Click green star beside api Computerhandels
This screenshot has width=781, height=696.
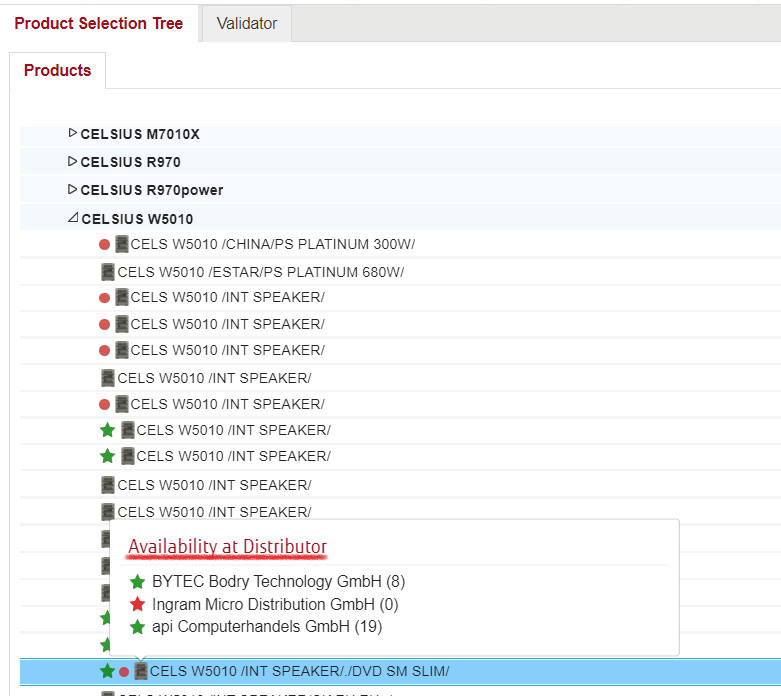[137, 627]
